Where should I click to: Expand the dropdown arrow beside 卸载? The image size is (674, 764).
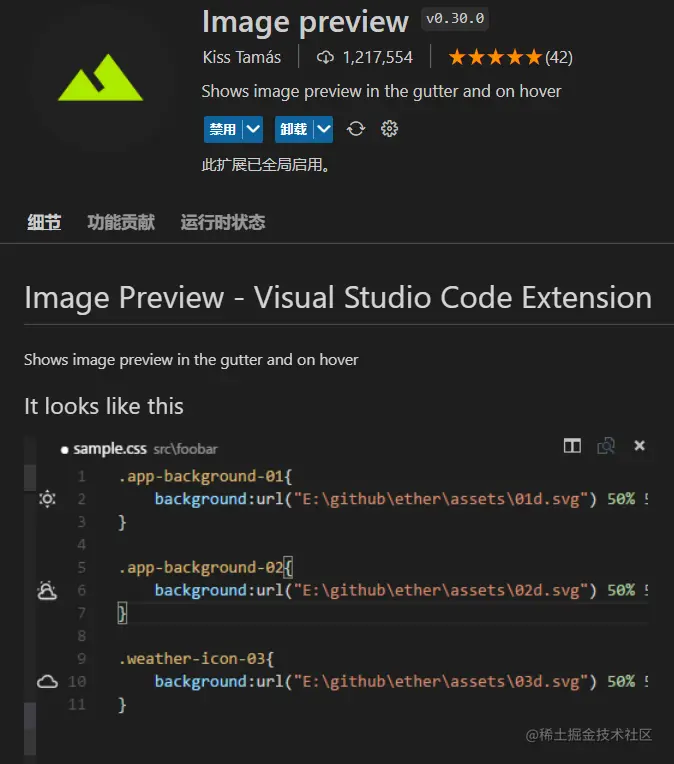coord(324,129)
